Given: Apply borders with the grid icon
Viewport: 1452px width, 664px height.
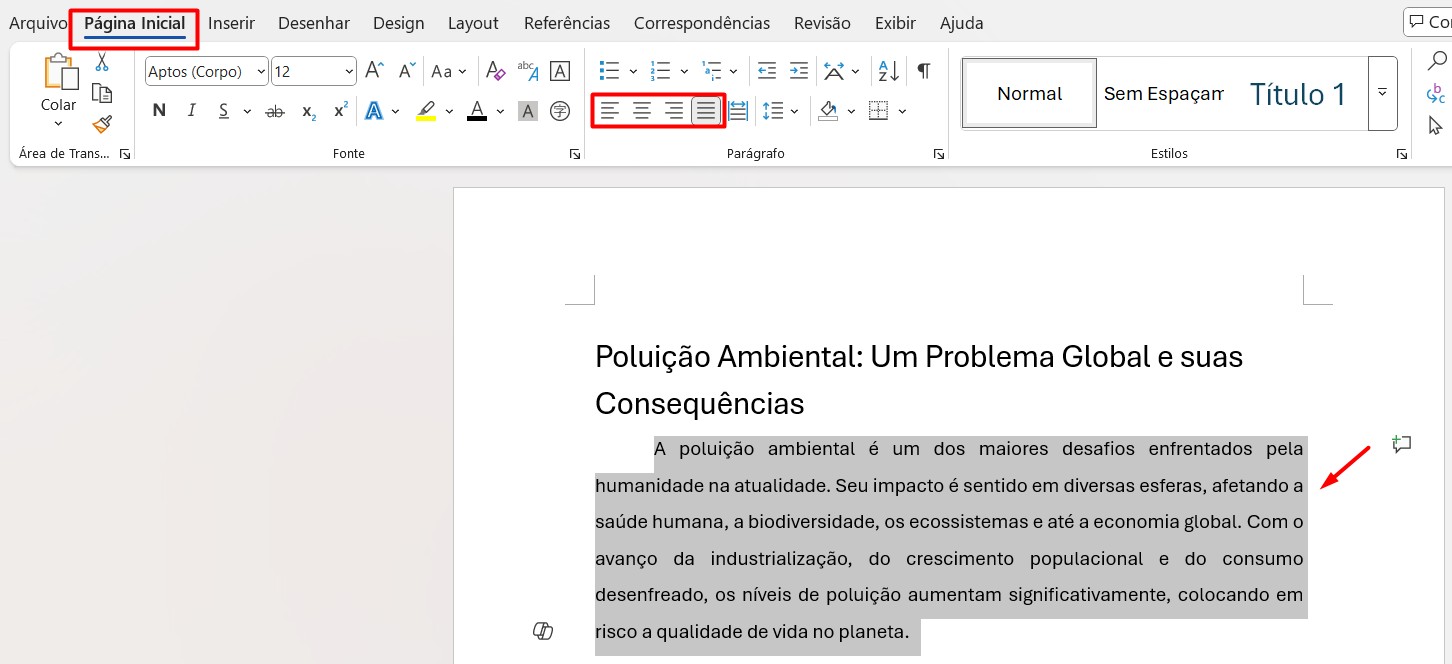Looking at the screenshot, I should pyautogui.click(x=879, y=111).
